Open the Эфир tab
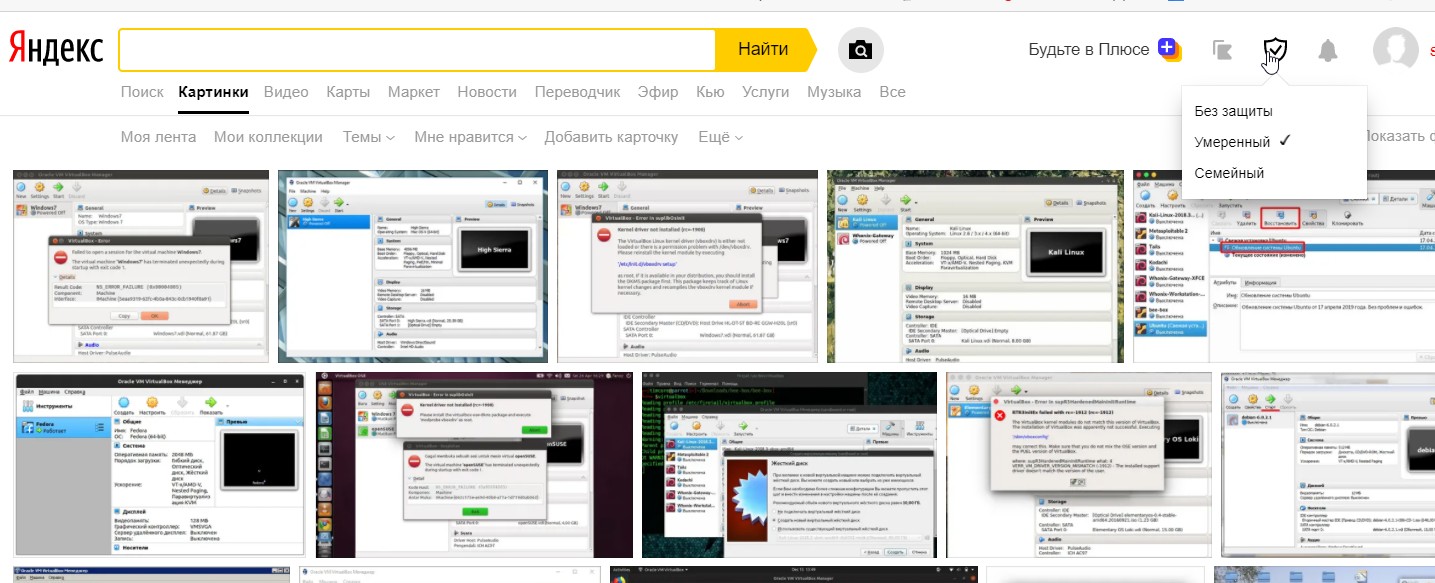Screen dimensions: 1435x583 [657, 92]
